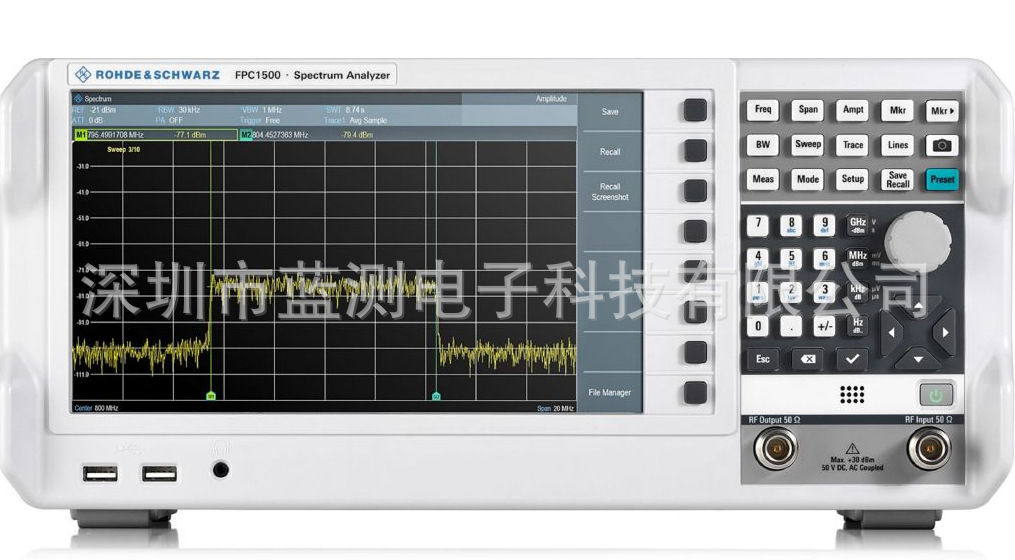Tap the File Manager softkey
This screenshot has width=1015, height=560.
coord(610,392)
